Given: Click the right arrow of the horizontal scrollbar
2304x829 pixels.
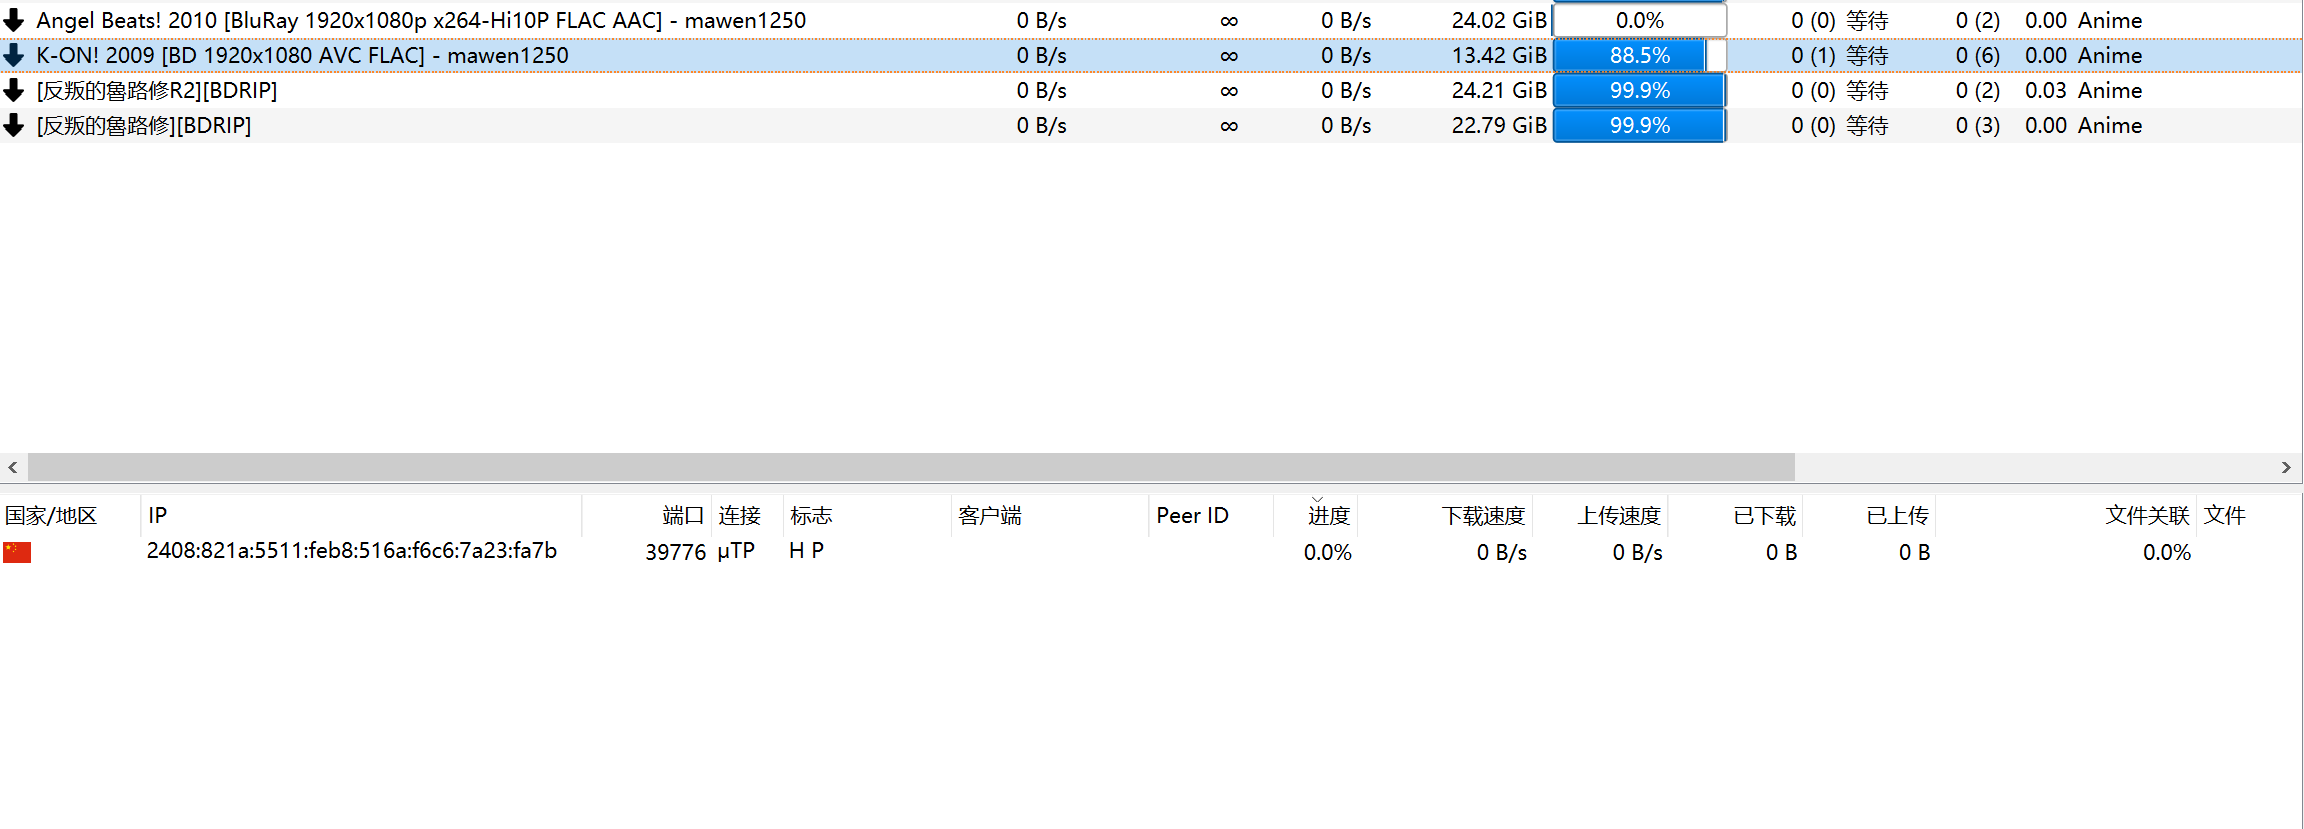Looking at the screenshot, I should pyautogui.click(x=2286, y=467).
